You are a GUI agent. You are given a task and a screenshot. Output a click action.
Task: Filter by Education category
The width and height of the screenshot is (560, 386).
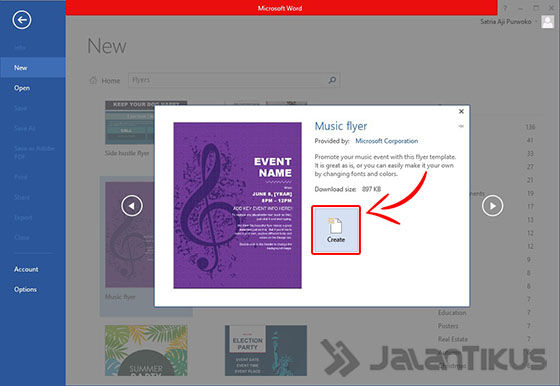pyautogui.click(x=452, y=313)
